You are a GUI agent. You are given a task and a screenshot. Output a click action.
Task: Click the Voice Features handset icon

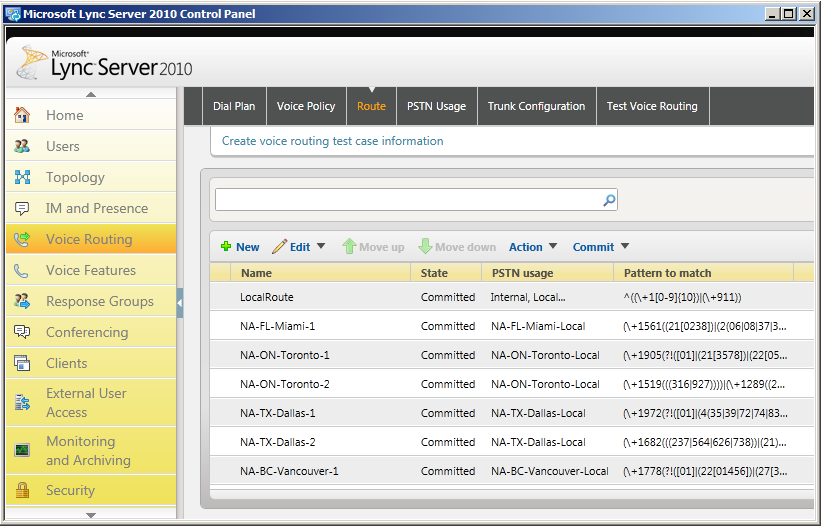tap(21, 271)
